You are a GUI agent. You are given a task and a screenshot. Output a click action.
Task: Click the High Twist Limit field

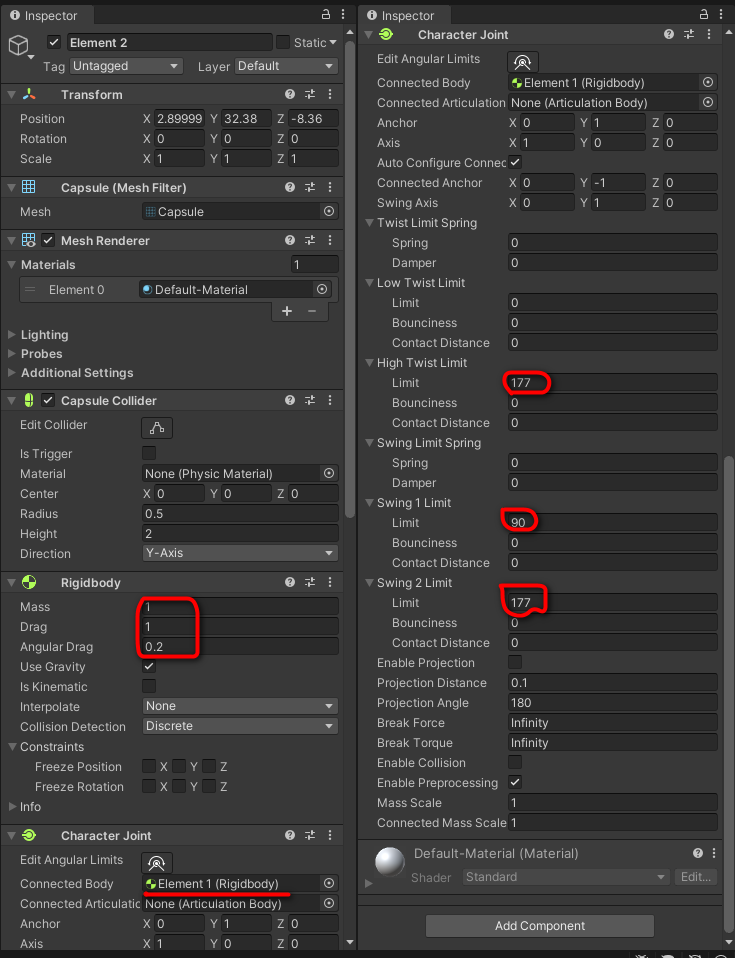(x=612, y=383)
